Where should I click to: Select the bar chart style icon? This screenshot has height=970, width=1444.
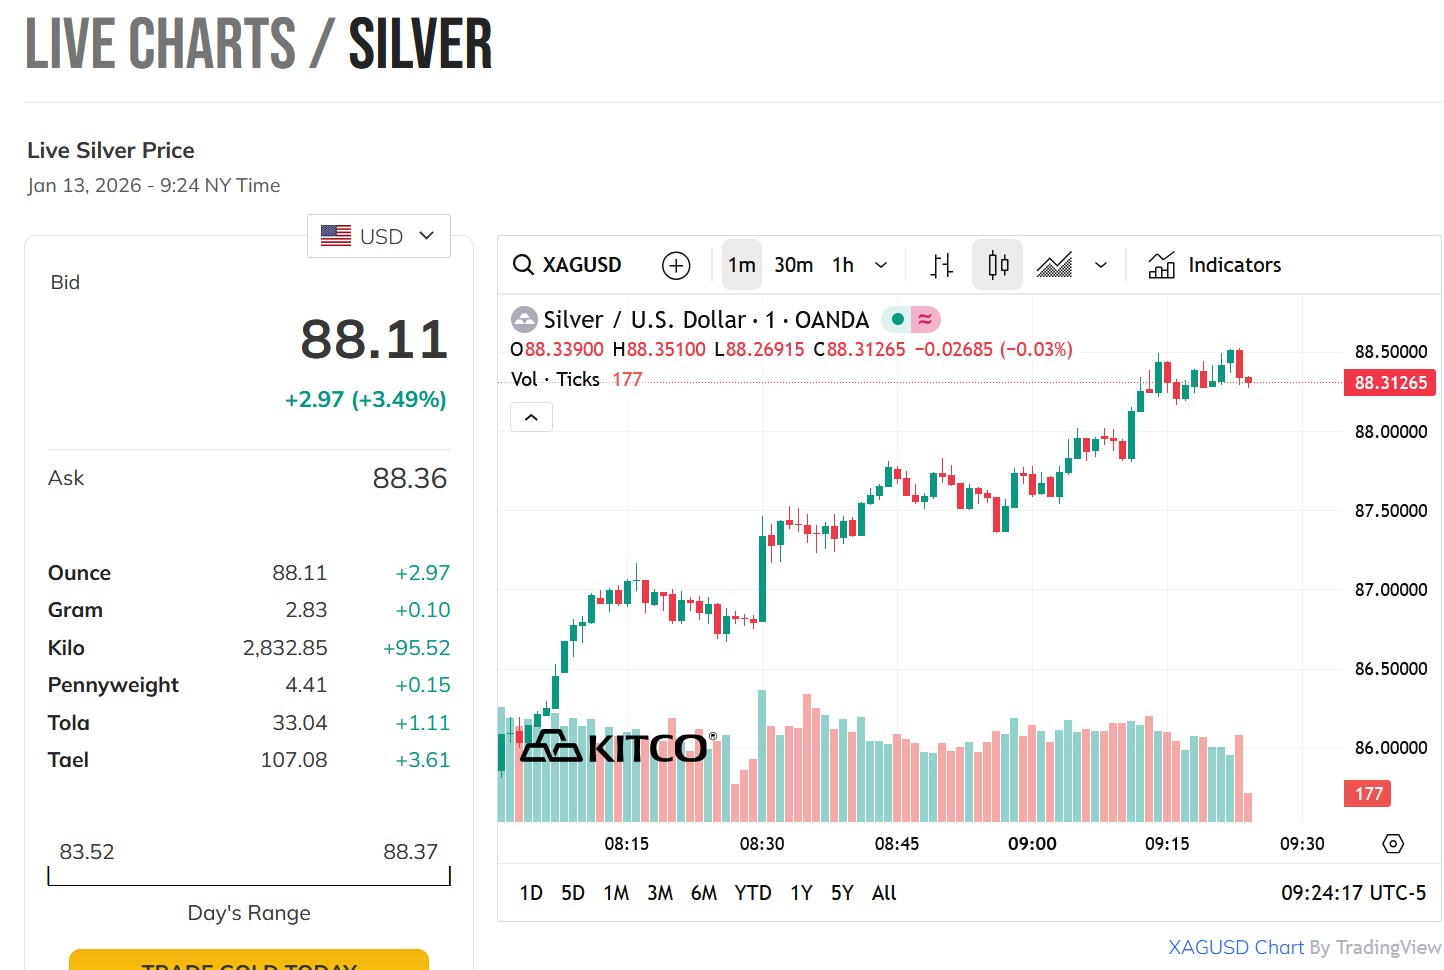point(941,265)
